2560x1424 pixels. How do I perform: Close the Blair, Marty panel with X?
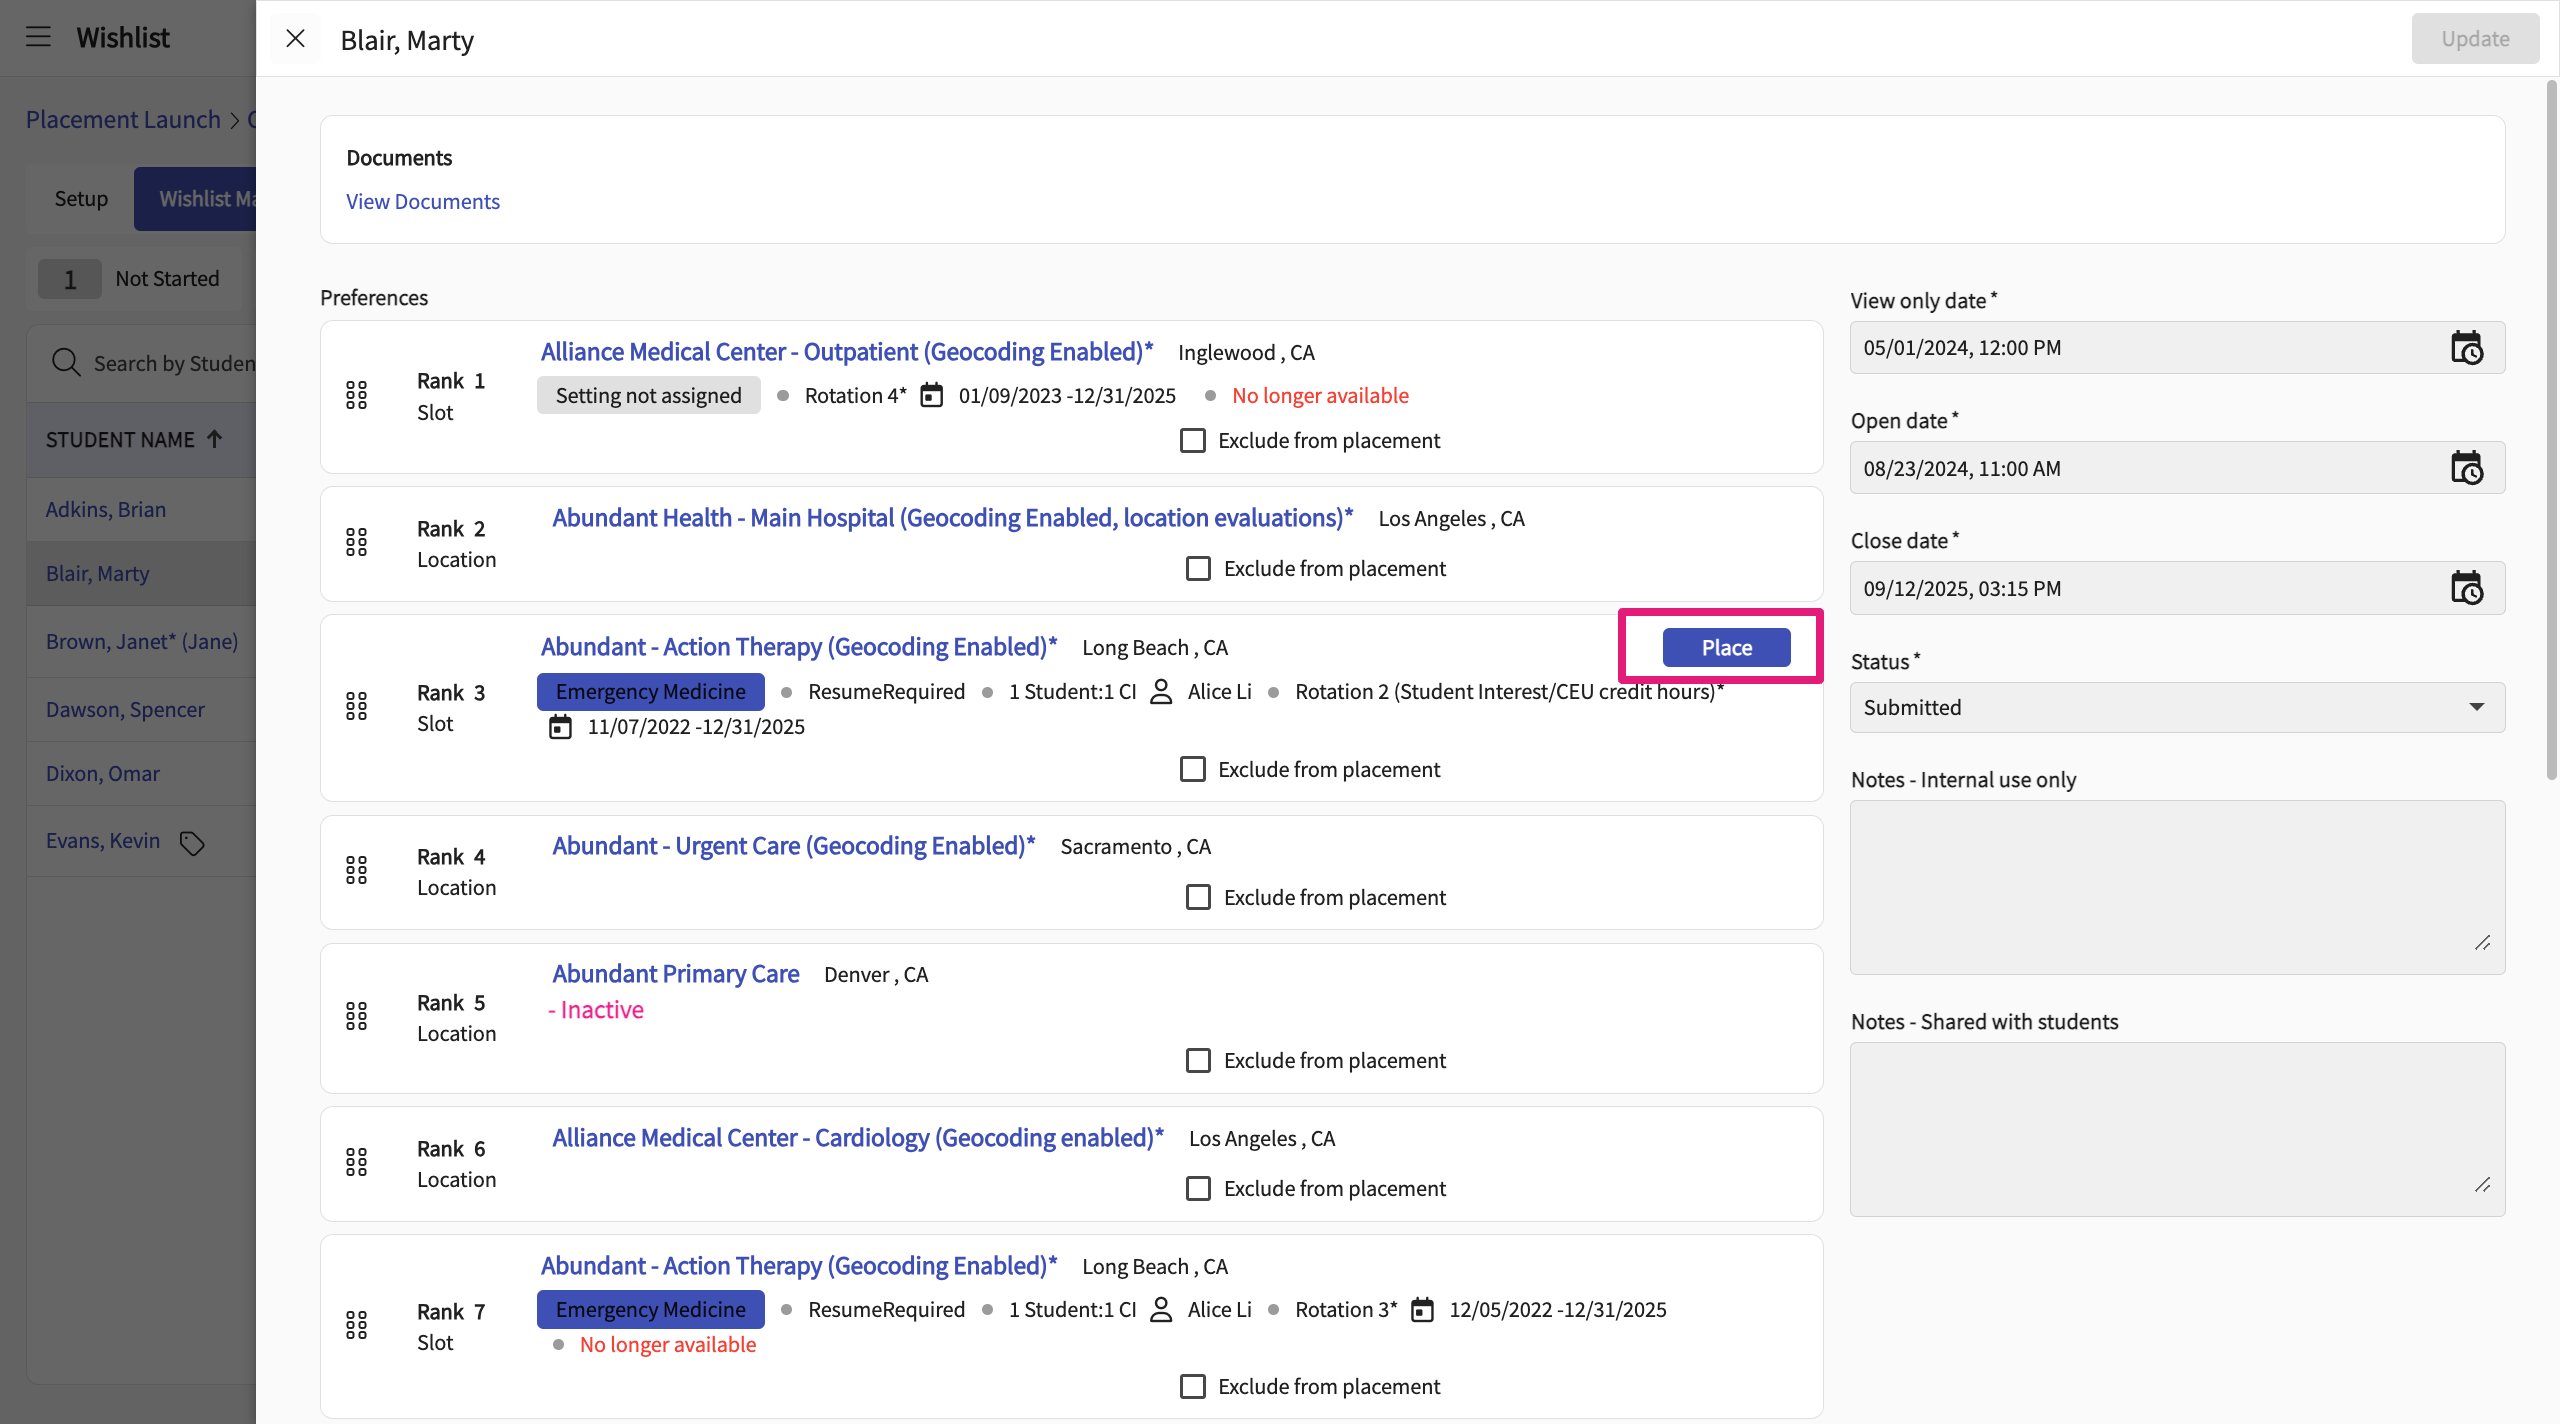(295, 39)
